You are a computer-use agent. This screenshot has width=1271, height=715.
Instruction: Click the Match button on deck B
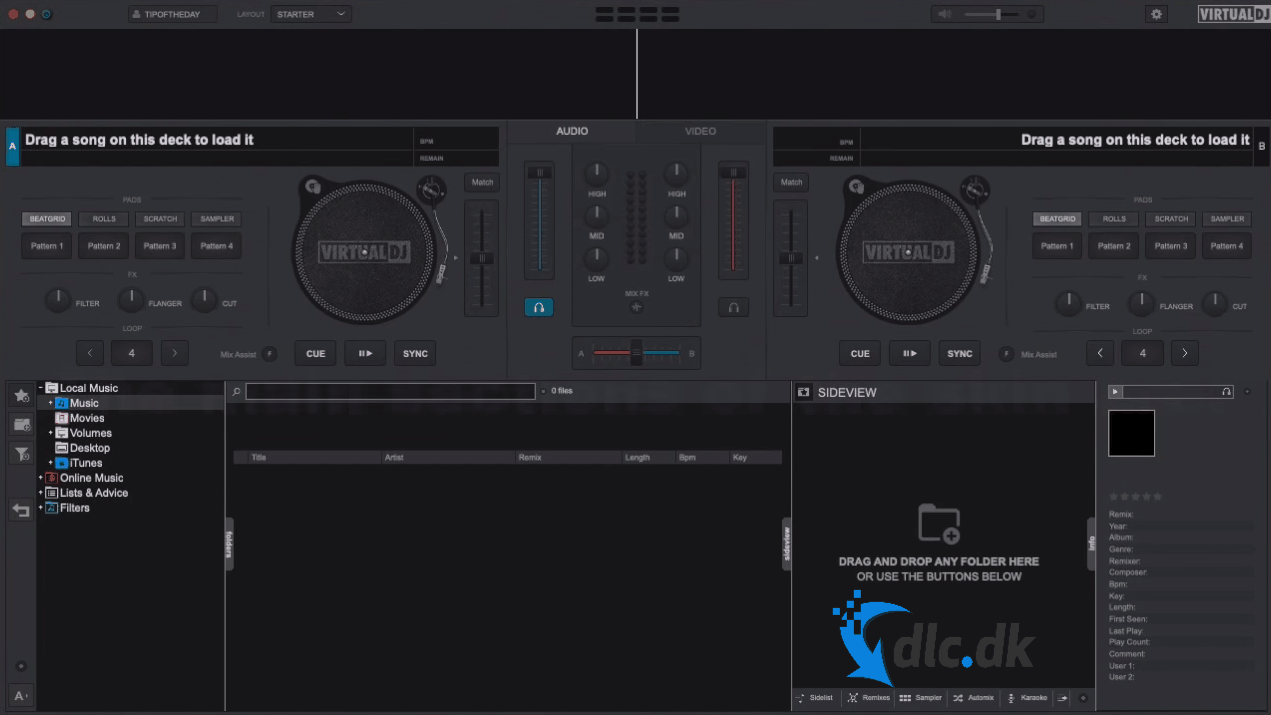(x=792, y=182)
